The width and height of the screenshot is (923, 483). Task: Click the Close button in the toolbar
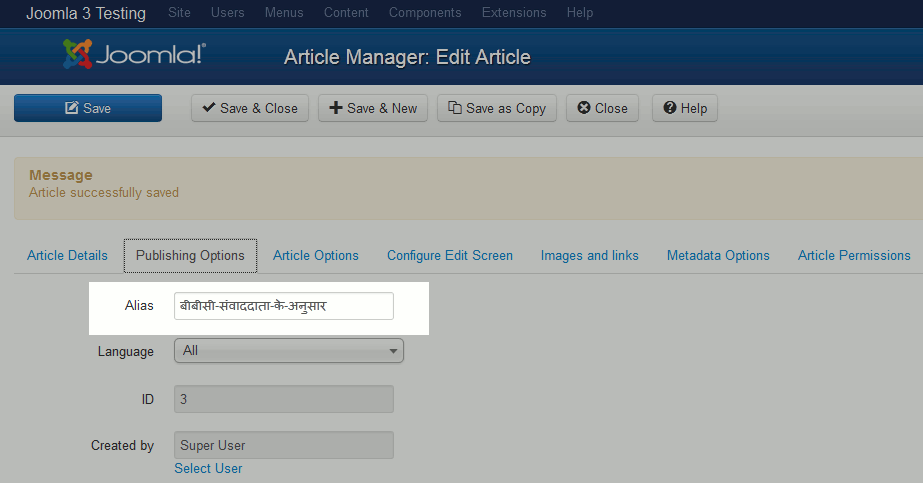(602, 108)
